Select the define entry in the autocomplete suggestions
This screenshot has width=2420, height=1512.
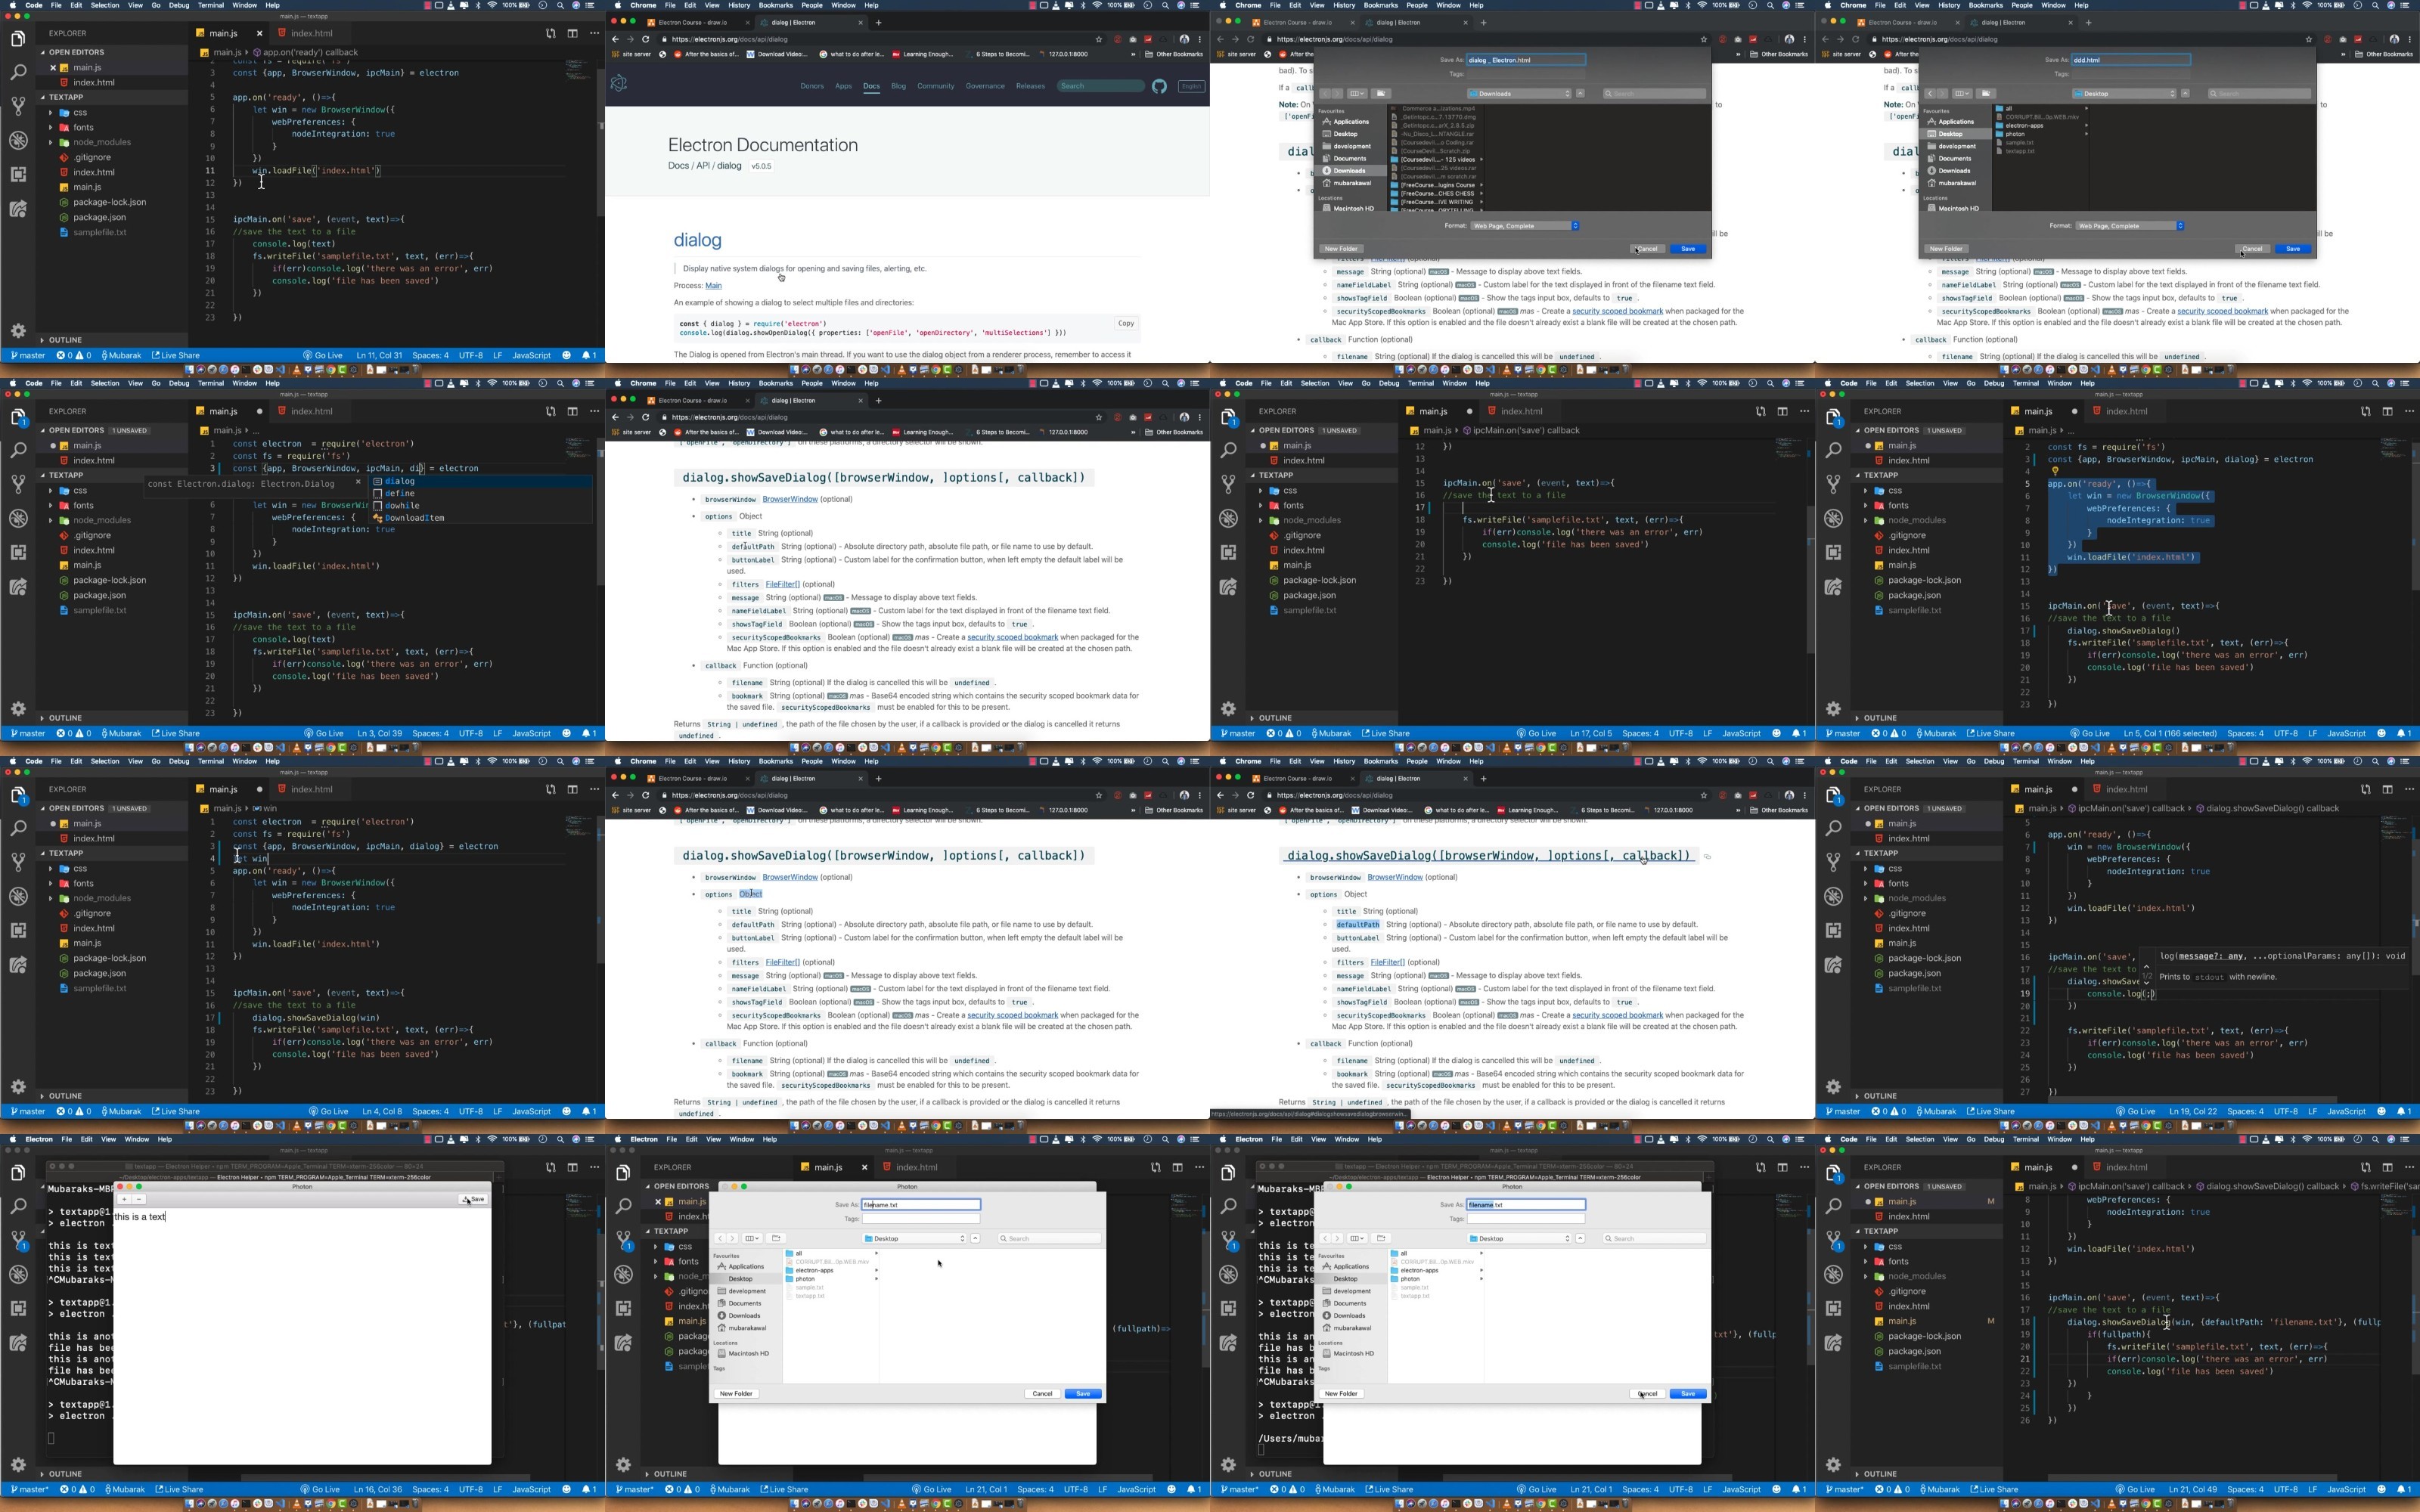tap(400, 494)
